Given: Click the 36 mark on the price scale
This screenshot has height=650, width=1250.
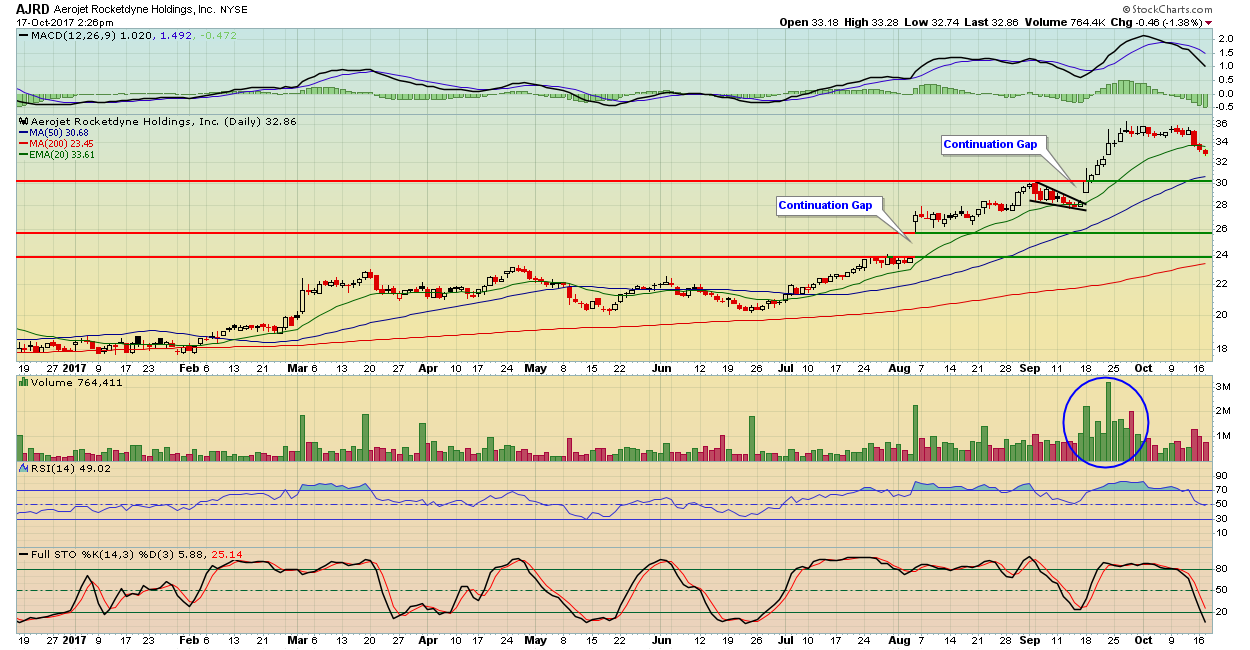Looking at the screenshot, I should [1223, 124].
